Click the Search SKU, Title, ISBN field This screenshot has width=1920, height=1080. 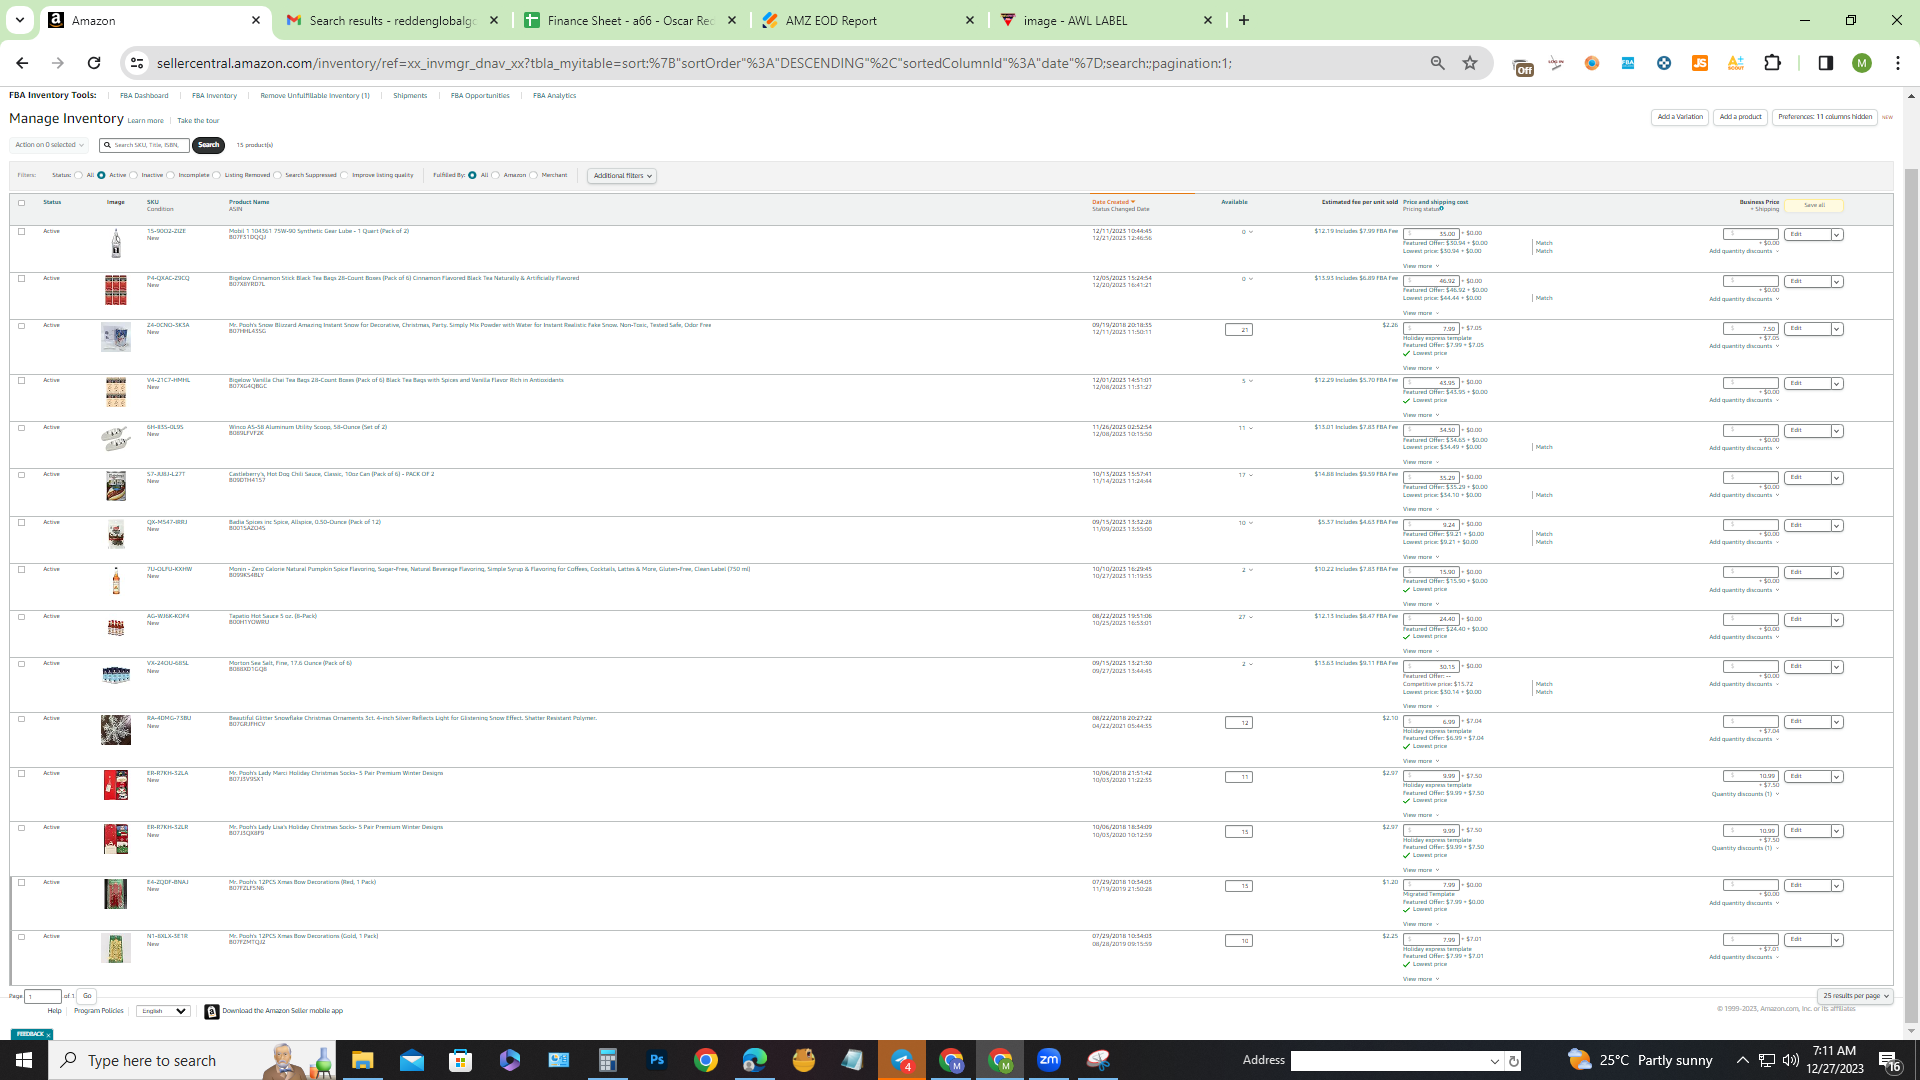pyautogui.click(x=145, y=145)
